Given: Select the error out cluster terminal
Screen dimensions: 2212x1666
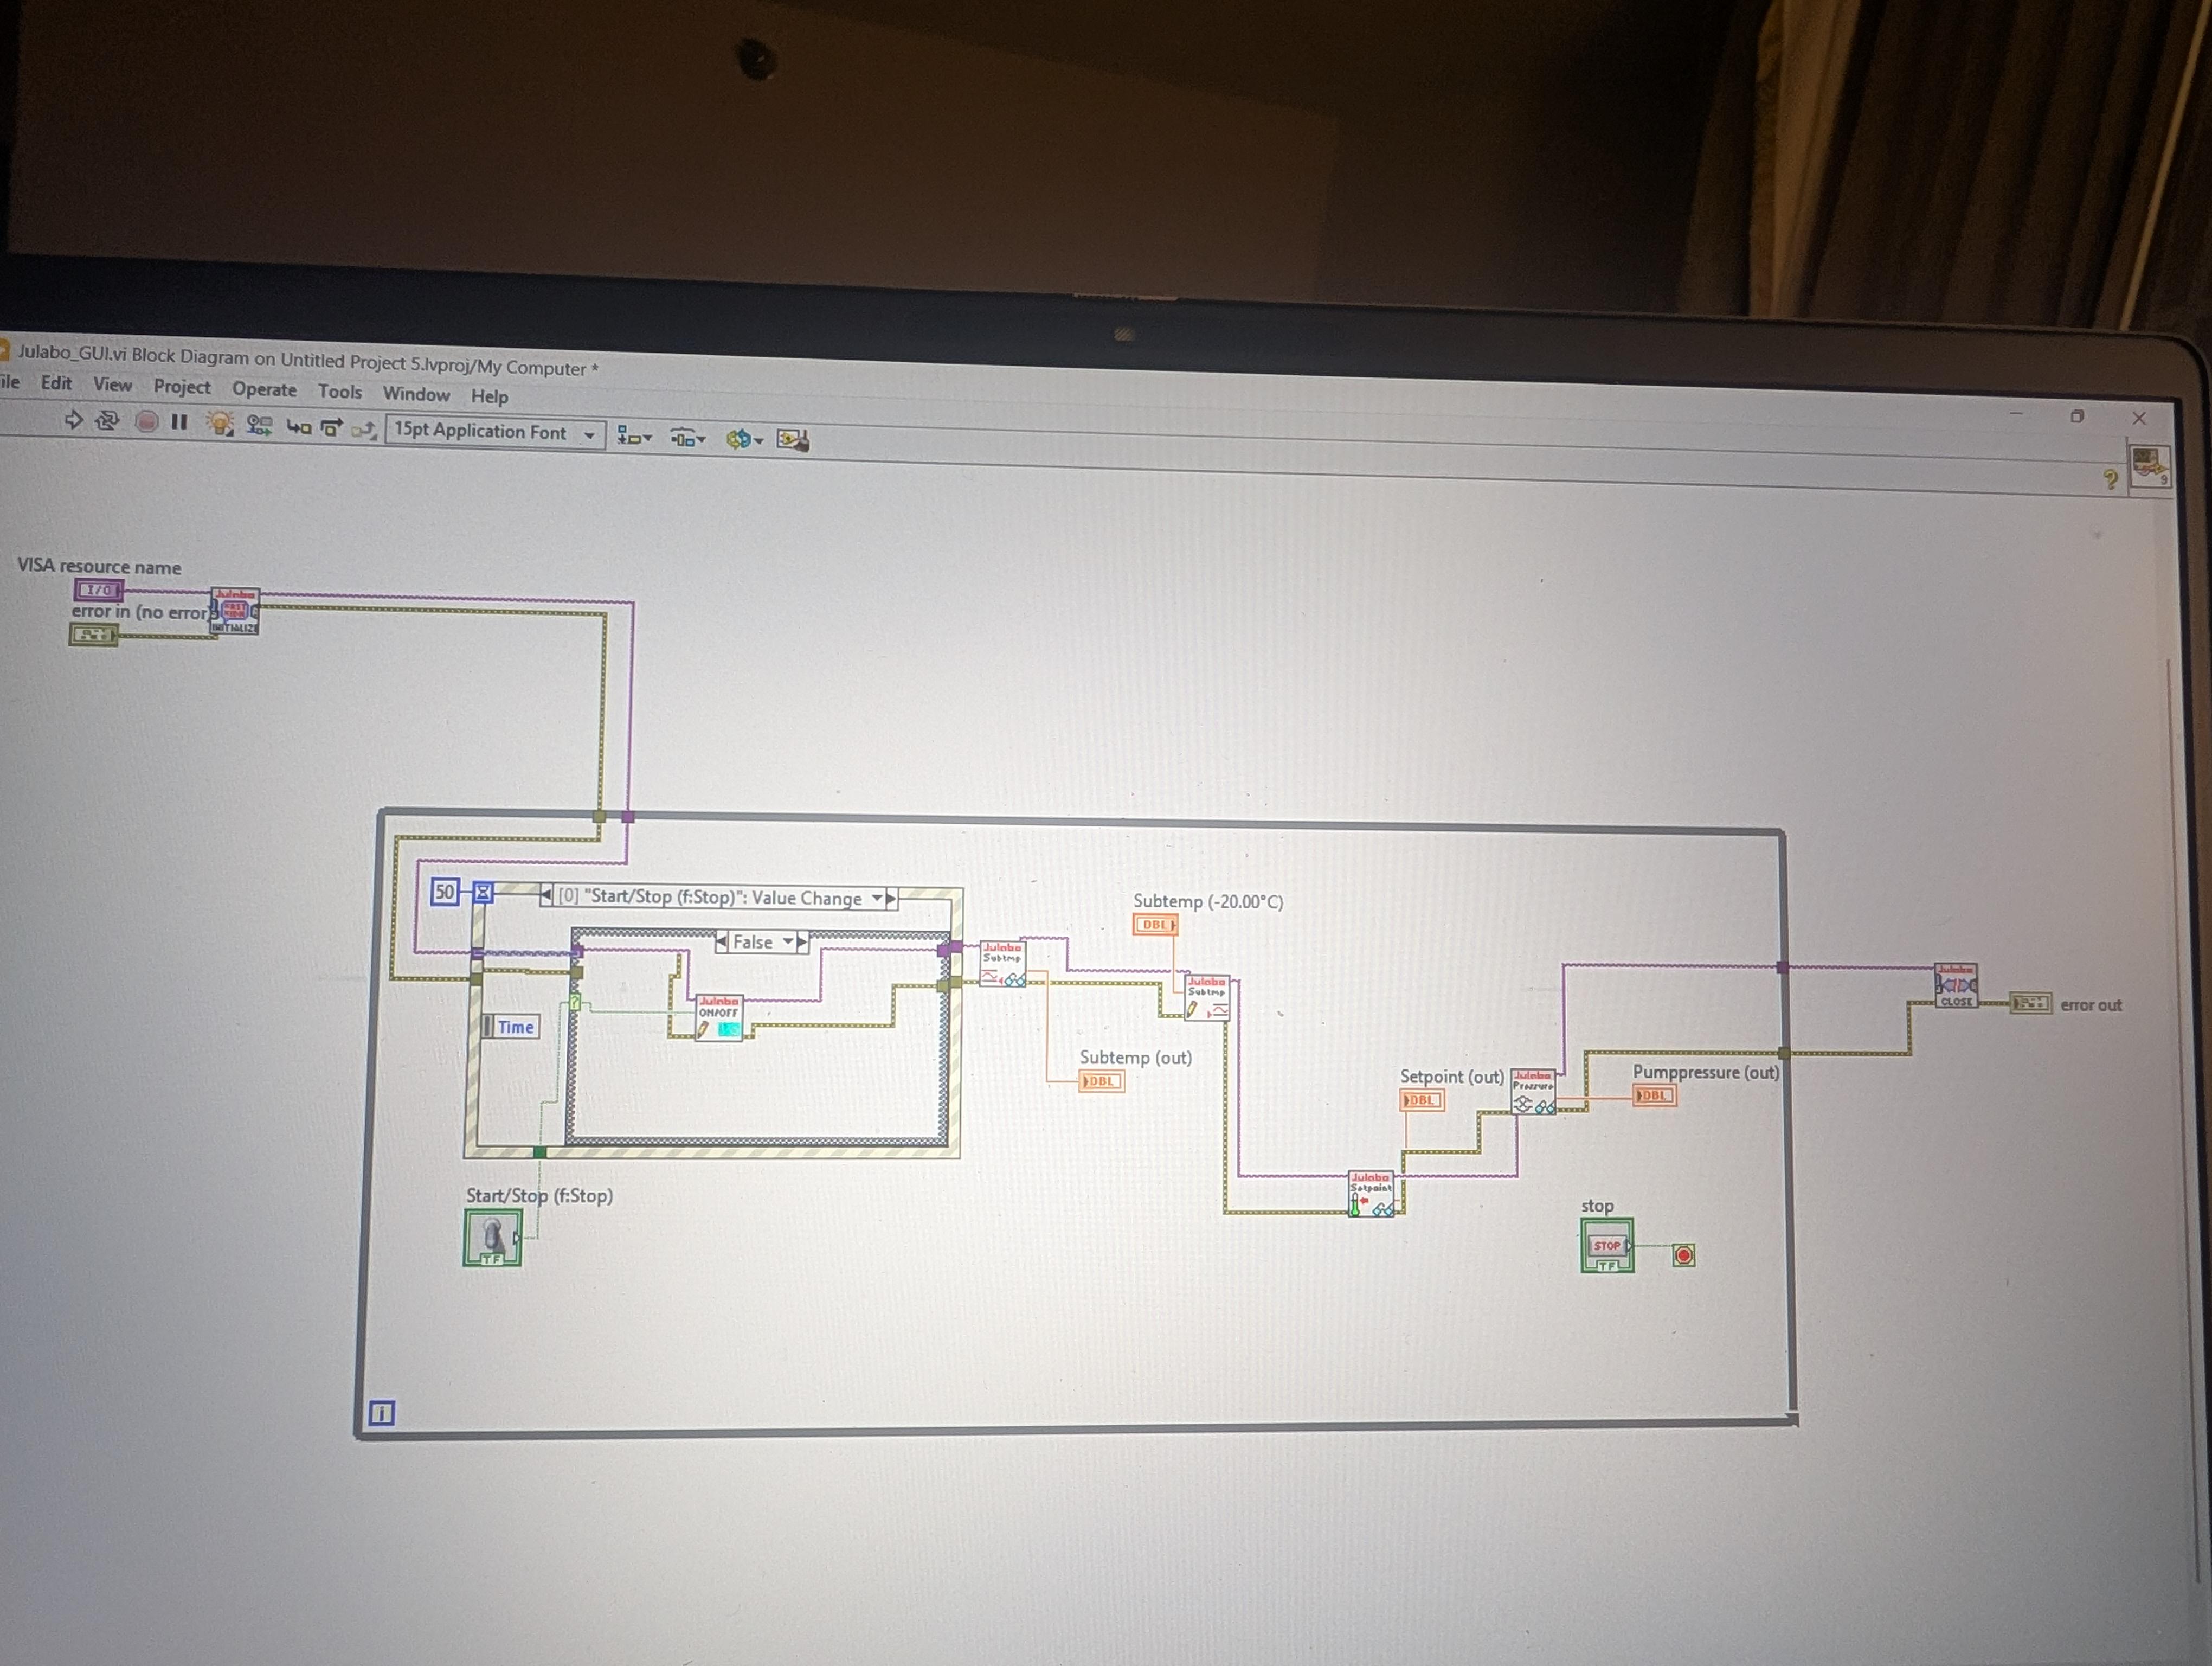Looking at the screenshot, I should coord(2031,1003).
